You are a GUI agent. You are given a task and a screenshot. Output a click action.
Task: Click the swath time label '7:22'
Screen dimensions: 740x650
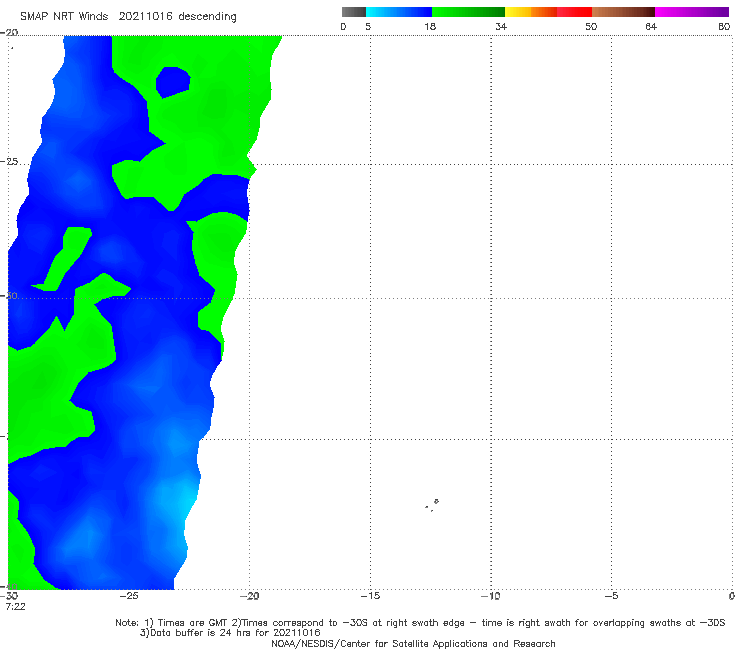[x=15, y=607]
